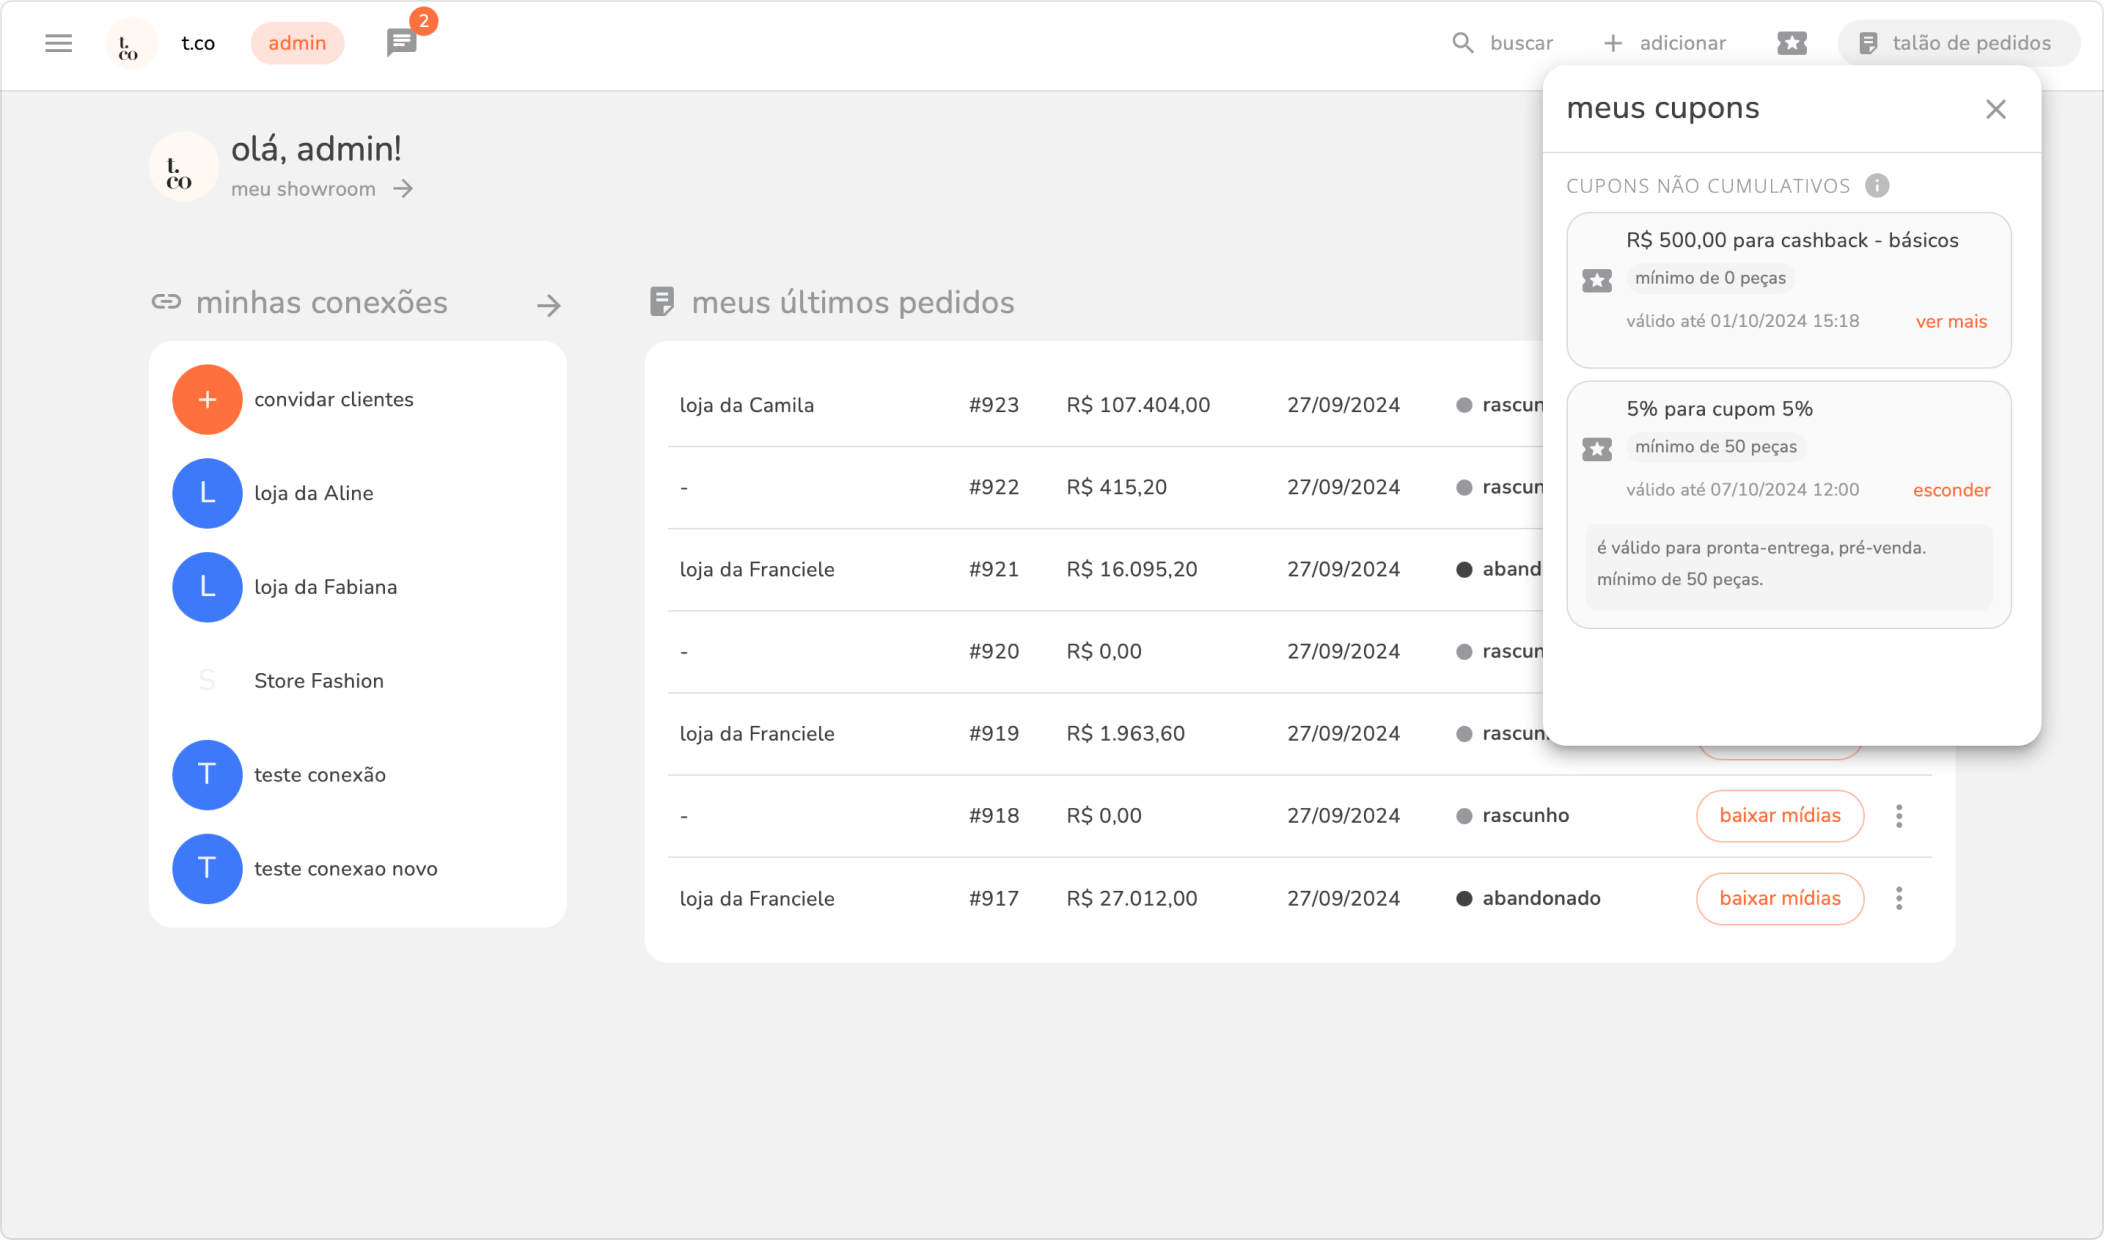Open options menu for order #917
The width and height of the screenshot is (2104, 1240).
(x=1898, y=898)
